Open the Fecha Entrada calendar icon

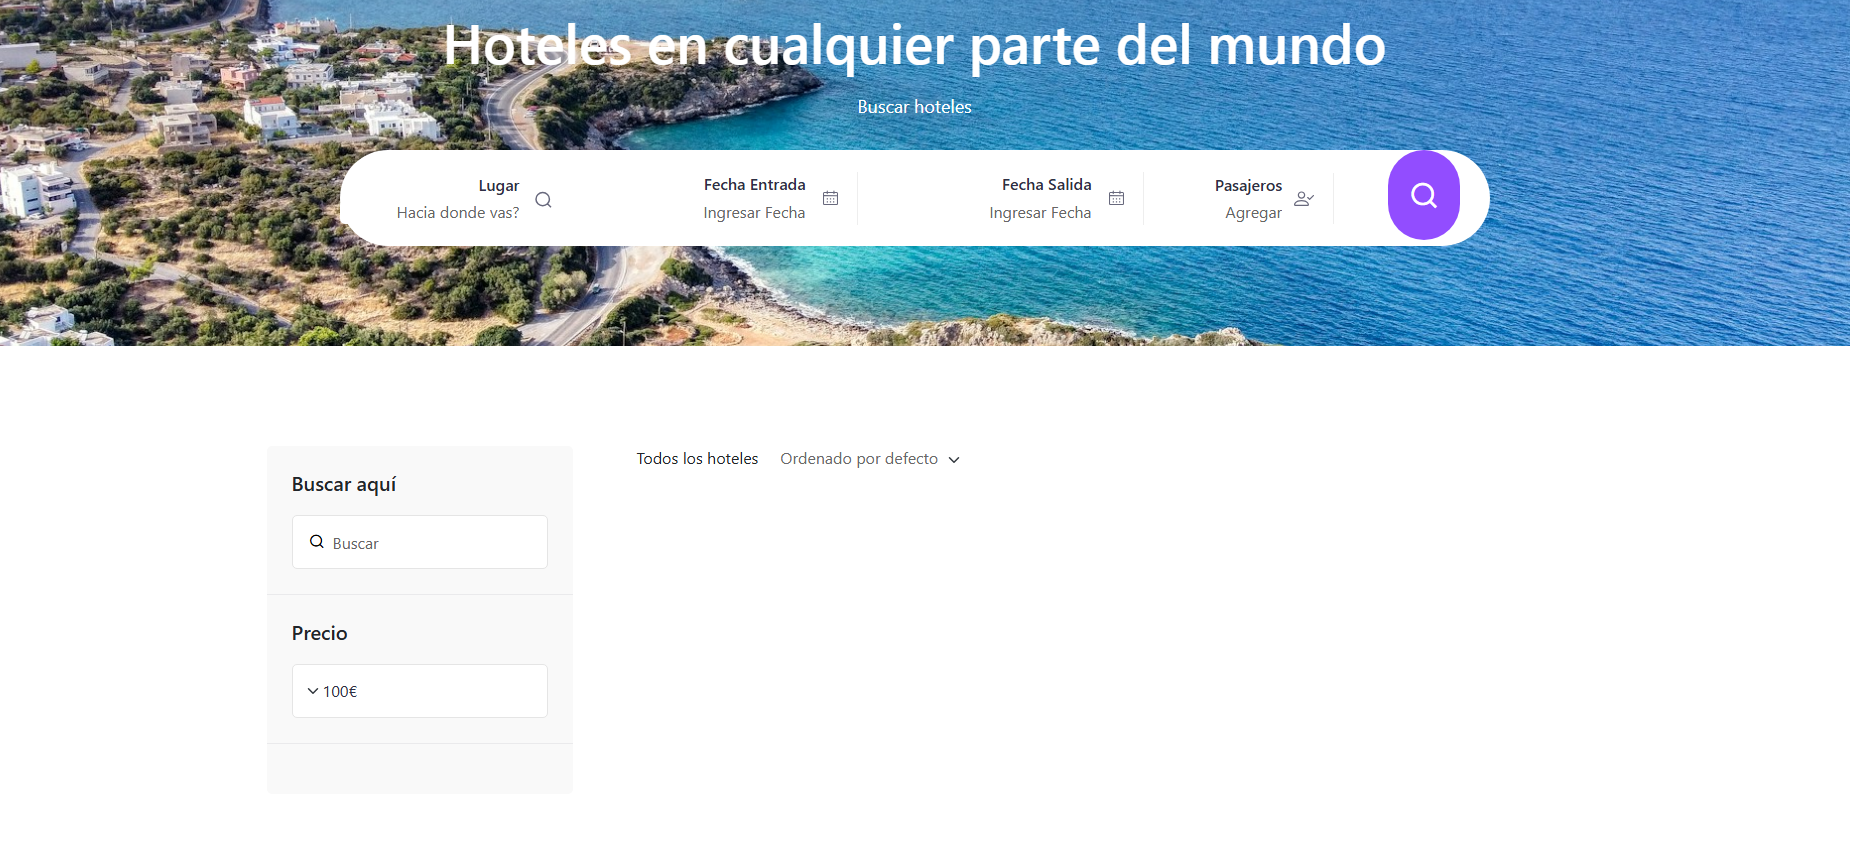click(x=830, y=198)
